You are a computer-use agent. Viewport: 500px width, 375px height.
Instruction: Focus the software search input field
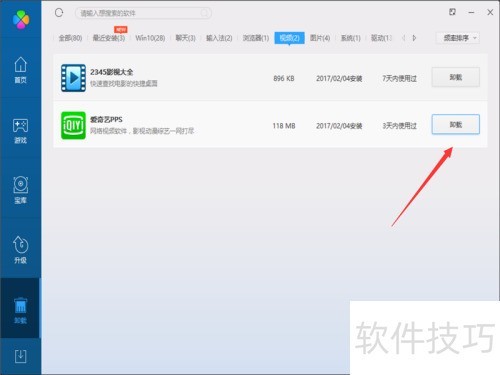point(143,13)
